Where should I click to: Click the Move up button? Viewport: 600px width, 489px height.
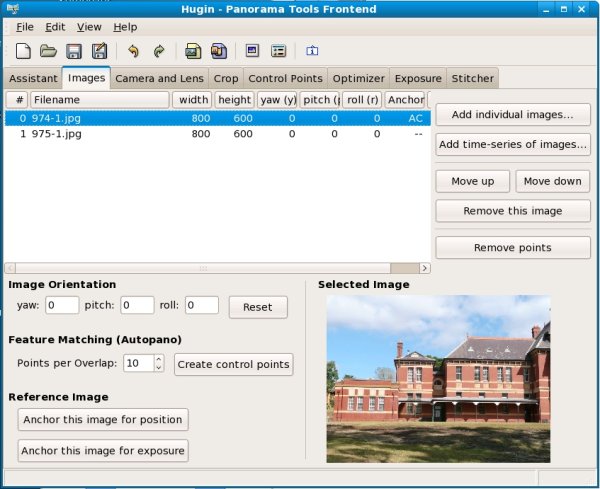click(x=473, y=181)
